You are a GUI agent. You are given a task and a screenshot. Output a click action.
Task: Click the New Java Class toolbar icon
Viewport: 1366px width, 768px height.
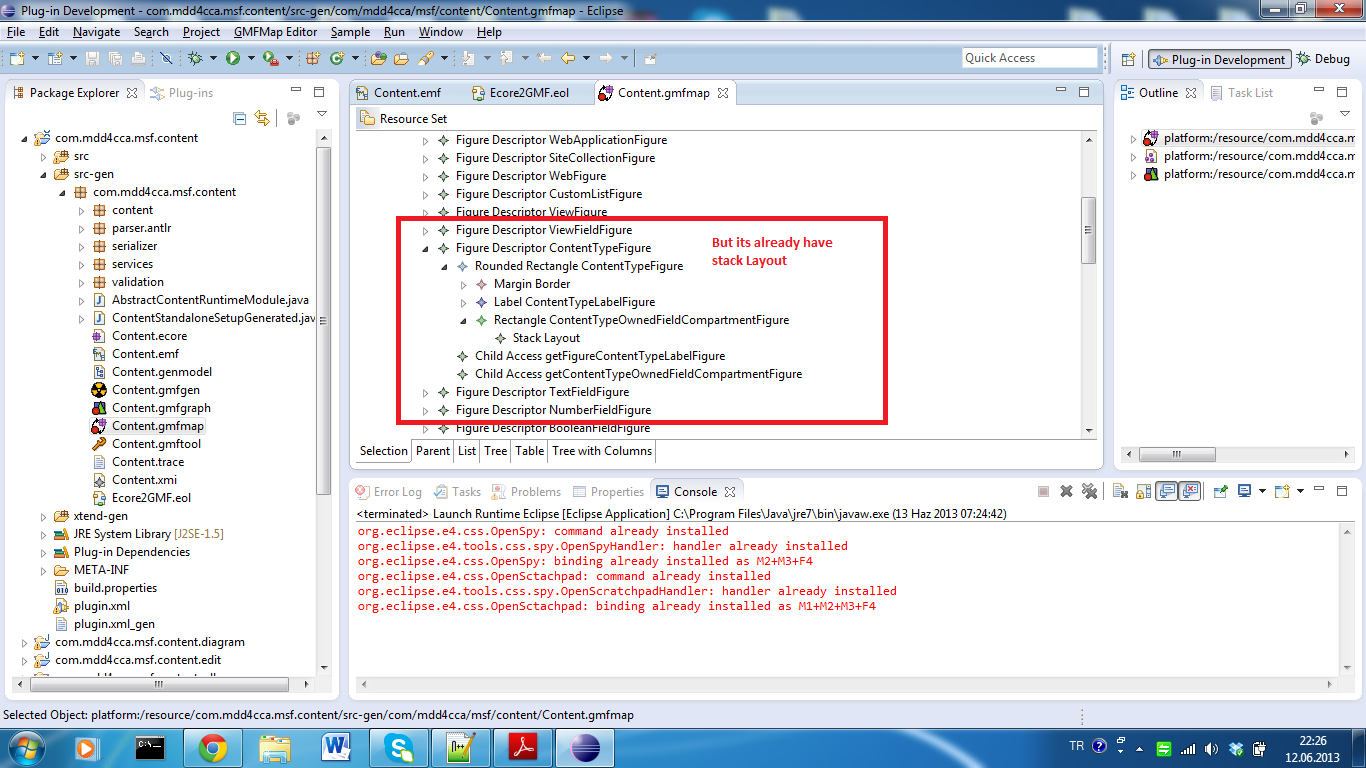(x=337, y=59)
